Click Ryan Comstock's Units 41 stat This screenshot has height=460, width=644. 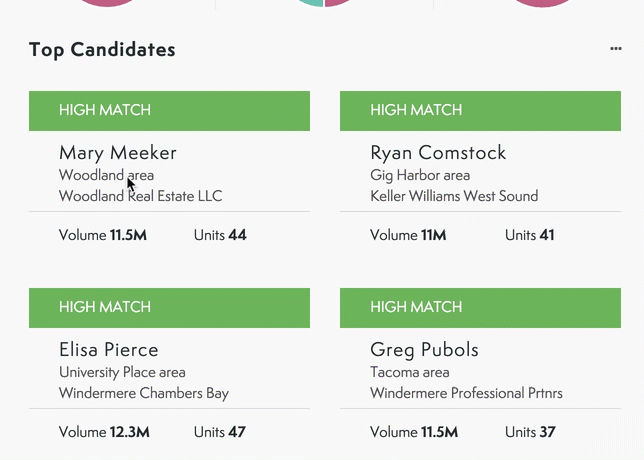pyautogui.click(x=530, y=235)
